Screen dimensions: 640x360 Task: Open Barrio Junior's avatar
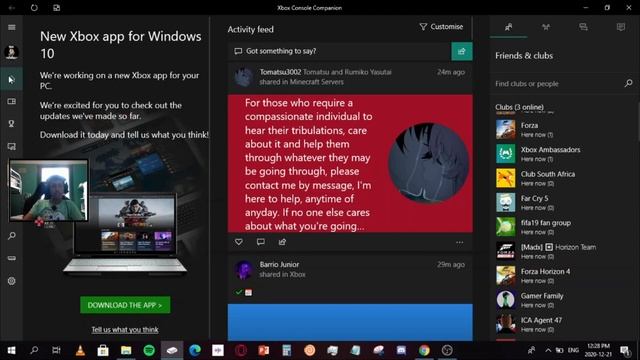[244, 270]
